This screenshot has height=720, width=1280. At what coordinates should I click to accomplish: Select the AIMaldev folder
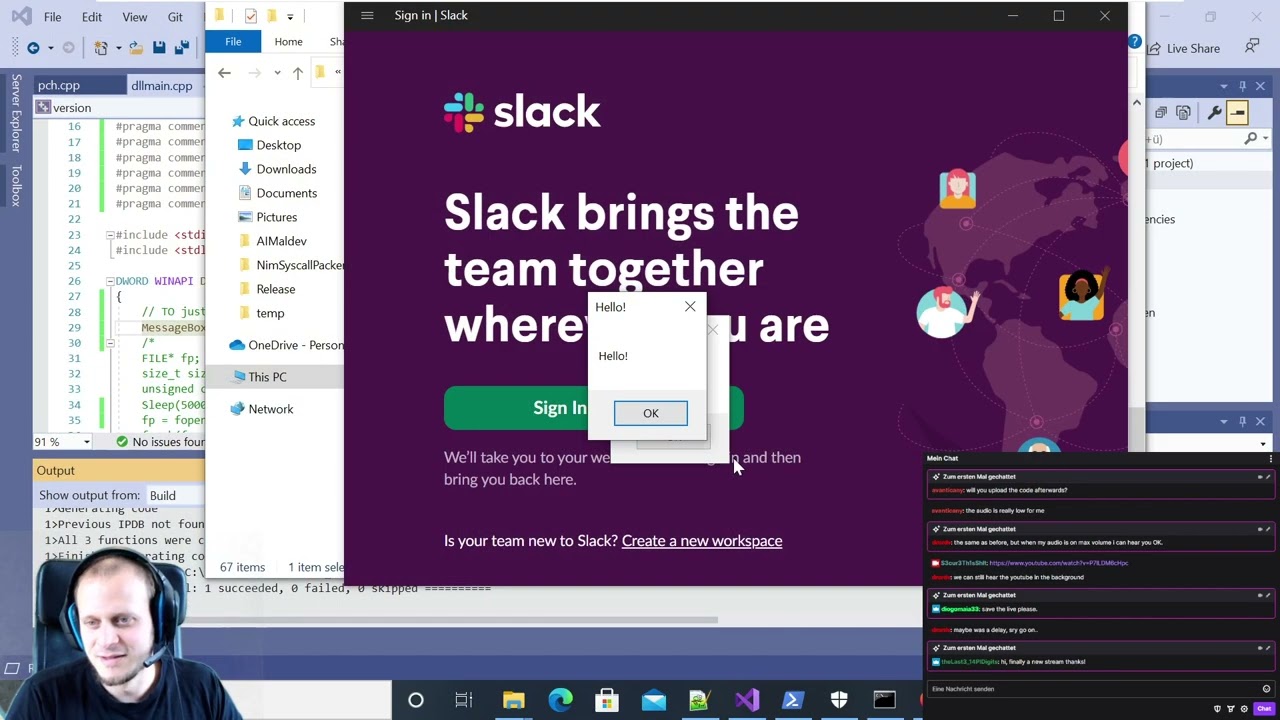point(272,241)
